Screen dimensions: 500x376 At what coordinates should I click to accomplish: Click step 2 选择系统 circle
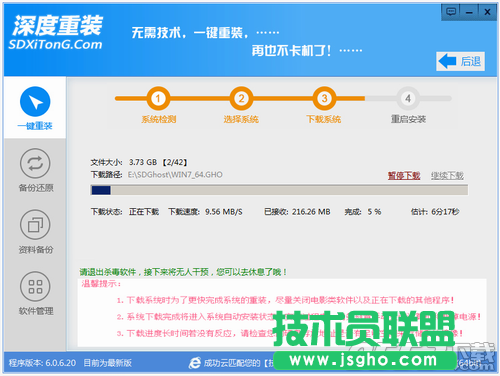tap(241, 98)
